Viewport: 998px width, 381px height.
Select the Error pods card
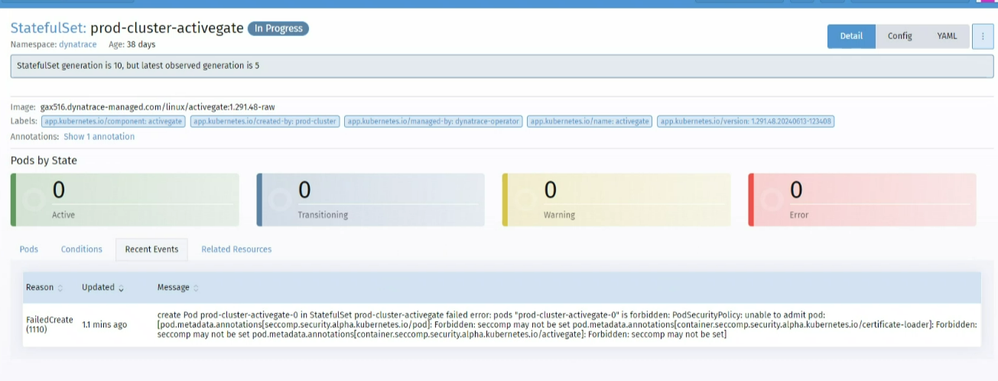[862, 200]
